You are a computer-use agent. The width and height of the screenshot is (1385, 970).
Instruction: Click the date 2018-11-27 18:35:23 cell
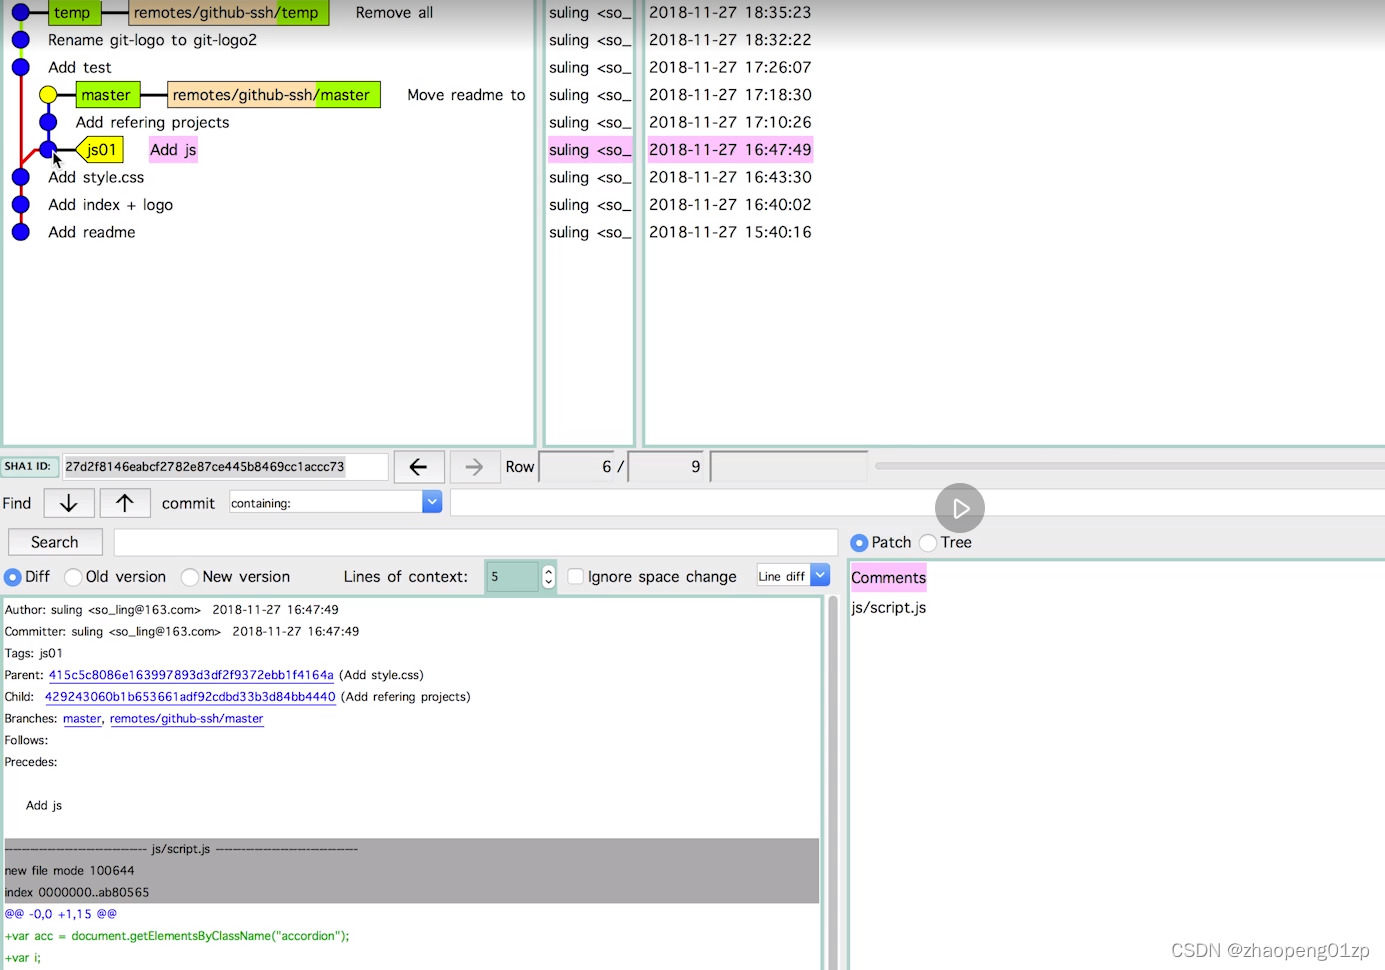pos(730,13)
